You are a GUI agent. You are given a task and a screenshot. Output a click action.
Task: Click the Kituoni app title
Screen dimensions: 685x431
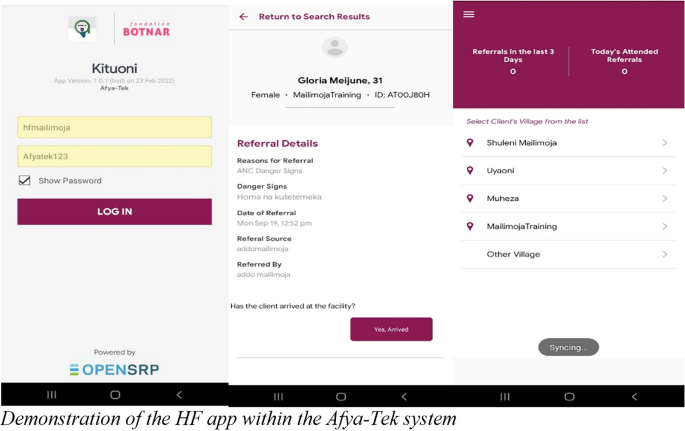[x=114, y=69]
